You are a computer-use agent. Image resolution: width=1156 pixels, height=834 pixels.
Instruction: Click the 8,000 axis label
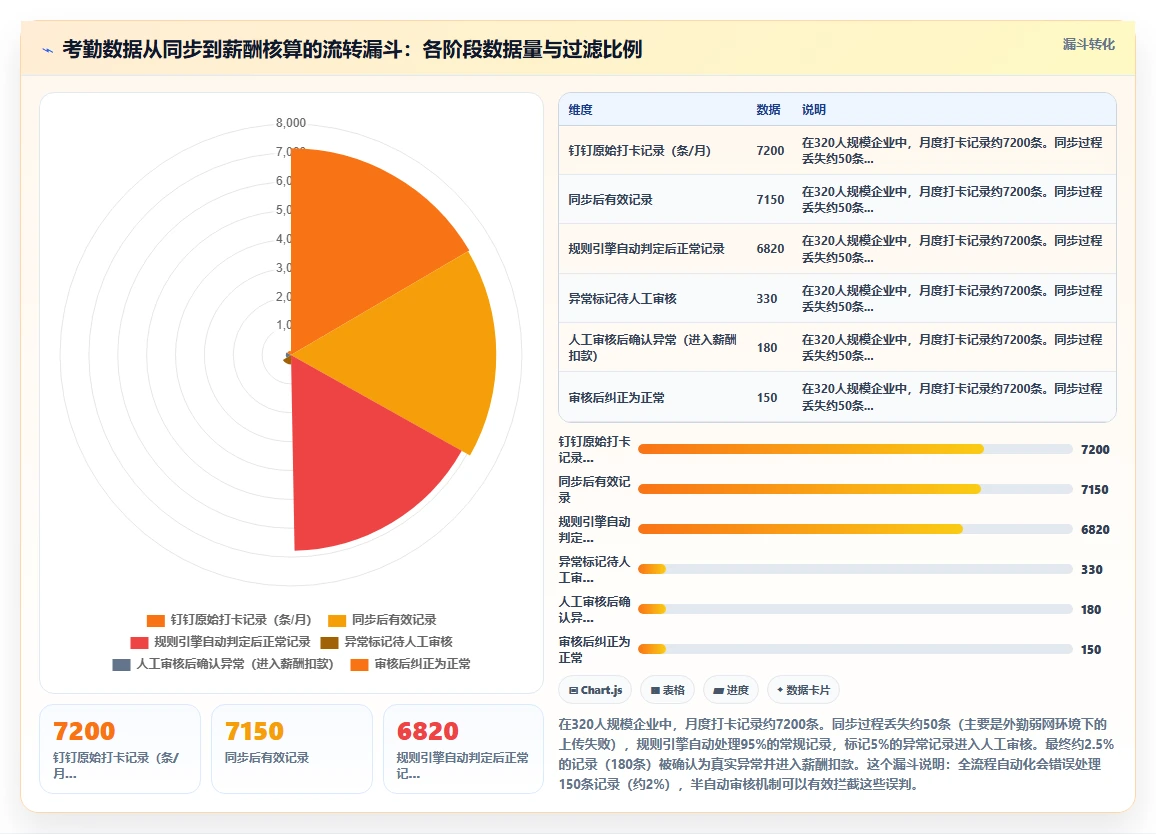290,123
